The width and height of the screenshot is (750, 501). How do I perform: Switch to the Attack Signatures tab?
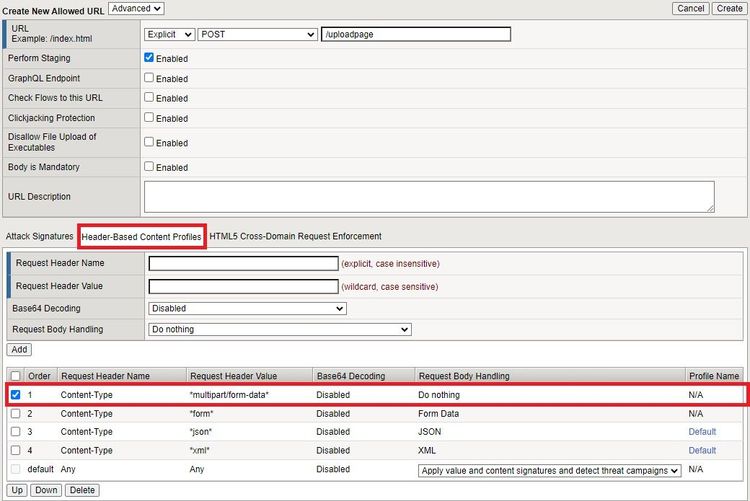tap(39, 236)
